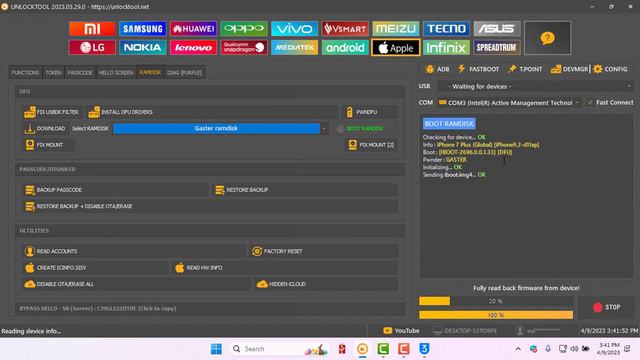Screen dimensions: 640x360
Task: Select the Spreadtrum brand logo
Action: tap(497, 47)
